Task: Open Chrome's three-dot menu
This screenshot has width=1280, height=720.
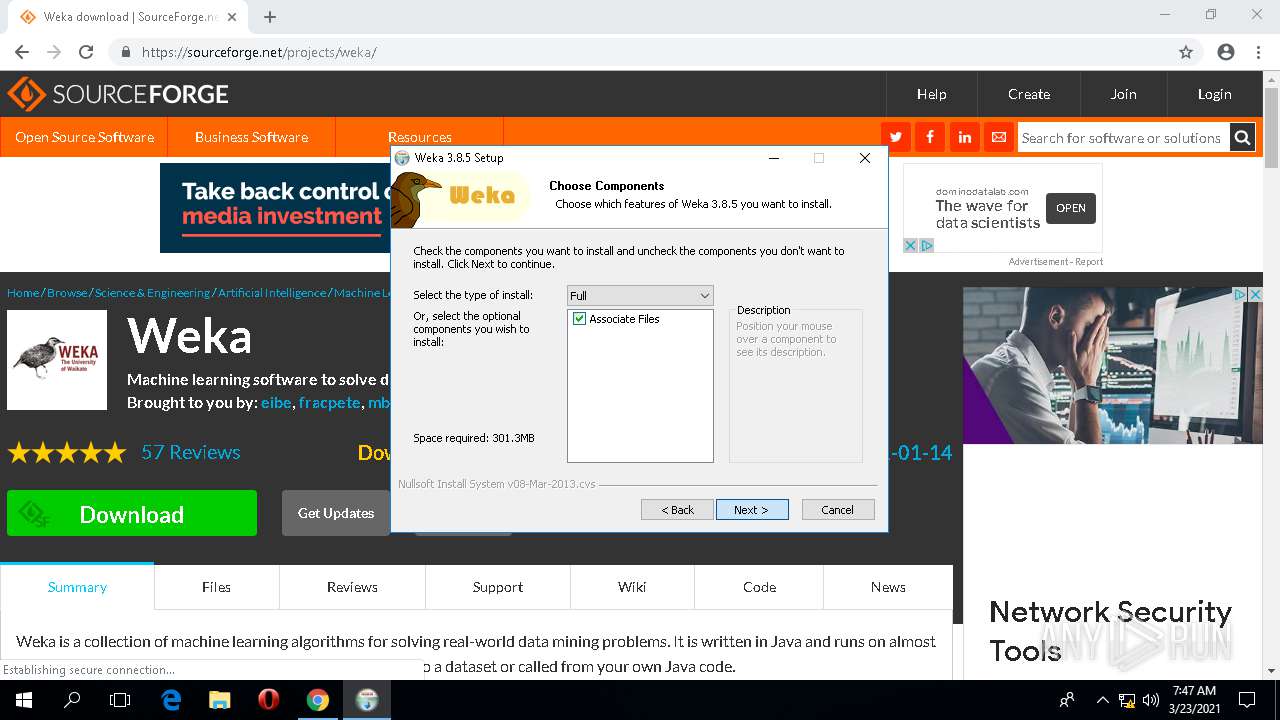Action: coord(1258,52)
